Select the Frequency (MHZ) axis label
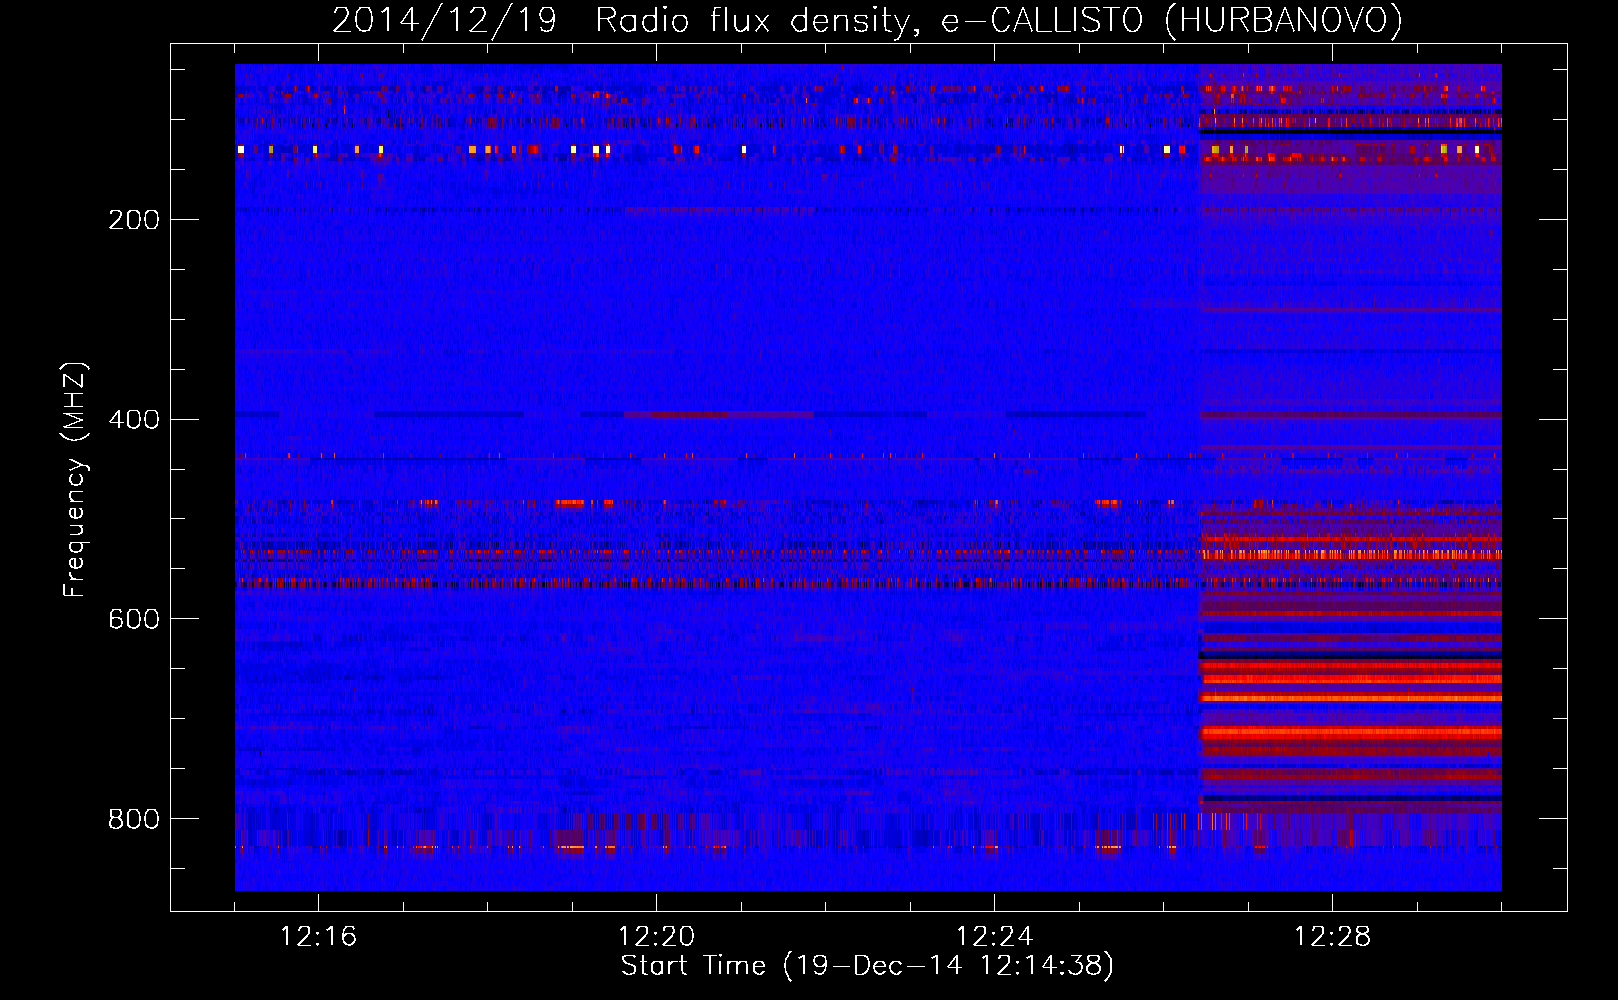The image size is (1618, 1000). click(75, 479)
